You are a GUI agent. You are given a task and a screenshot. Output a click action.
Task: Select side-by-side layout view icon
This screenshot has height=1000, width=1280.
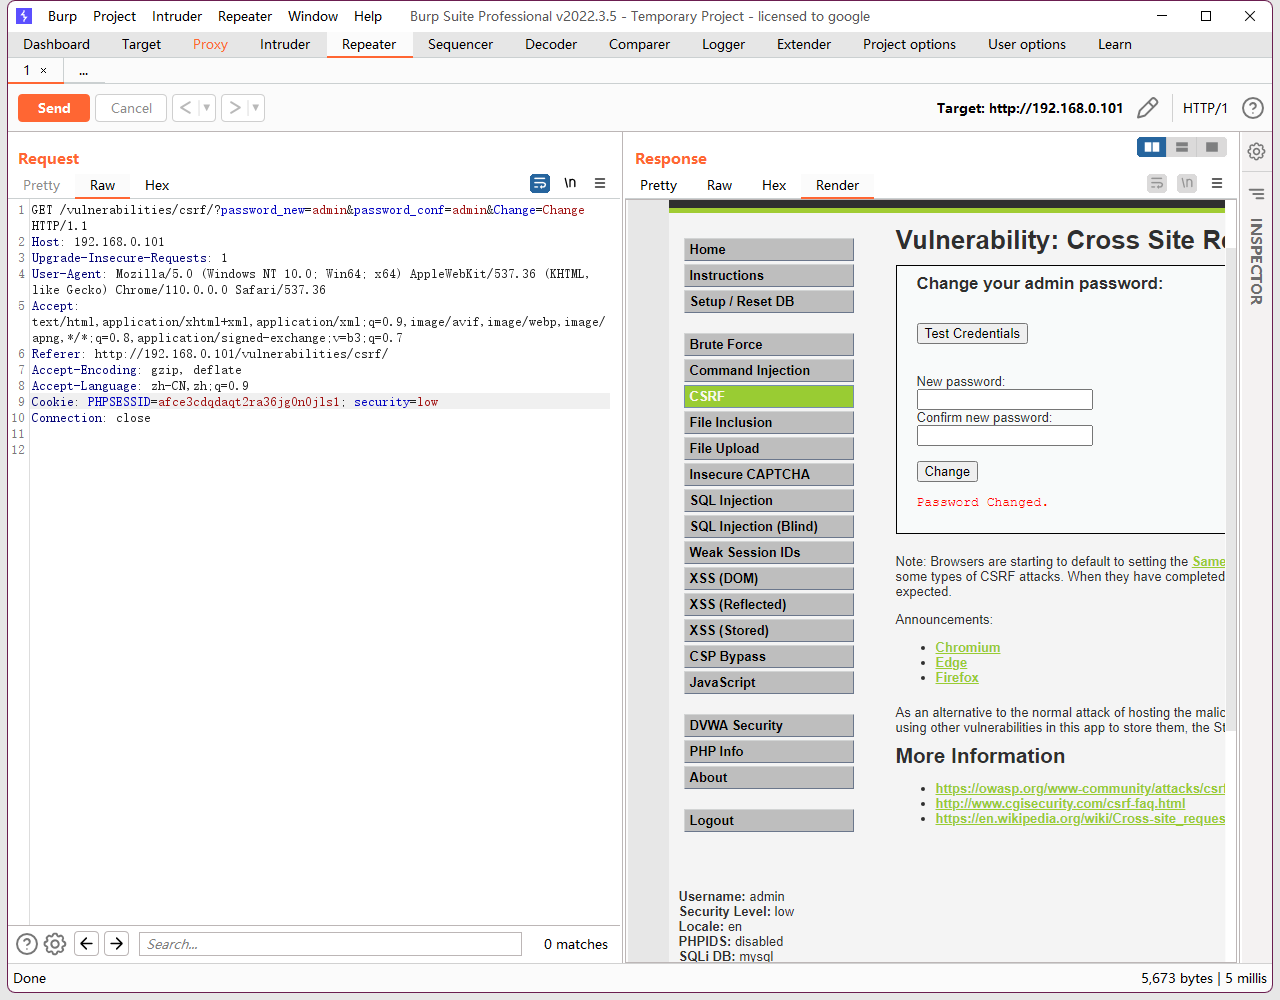pyautogui.click(x=1152, y=147)
